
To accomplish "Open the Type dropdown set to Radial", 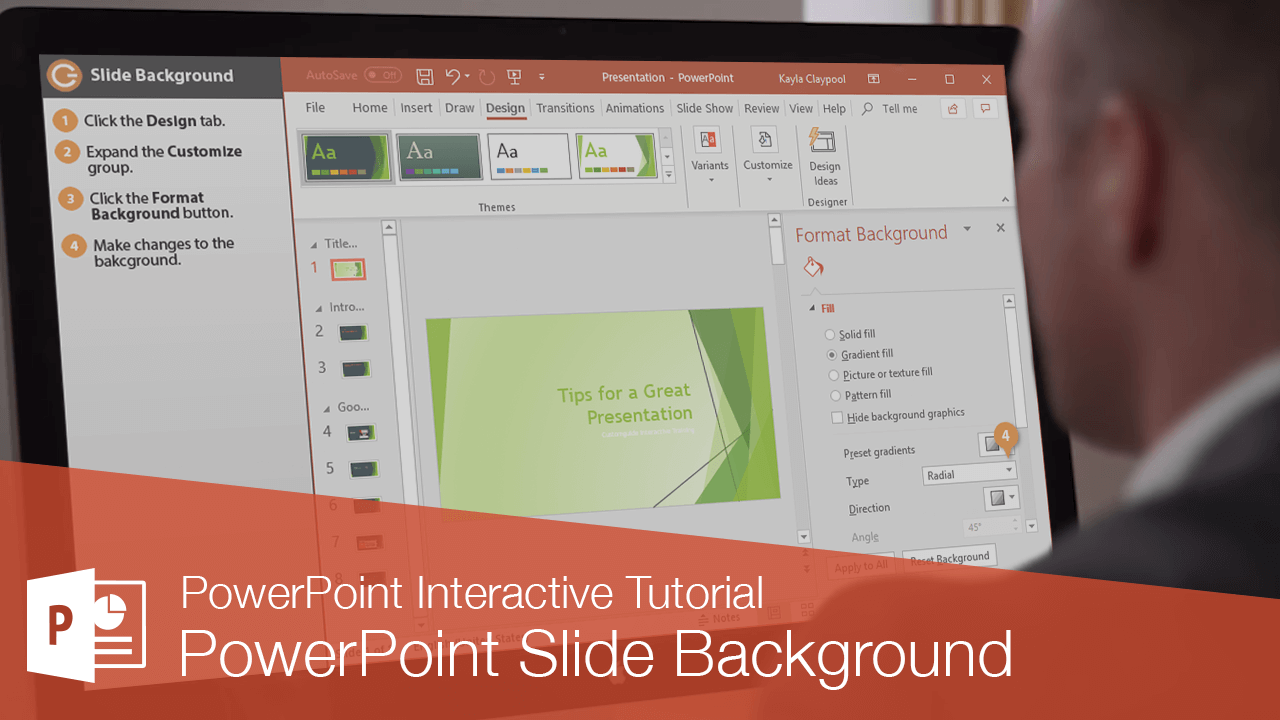I will pos(968,473).
